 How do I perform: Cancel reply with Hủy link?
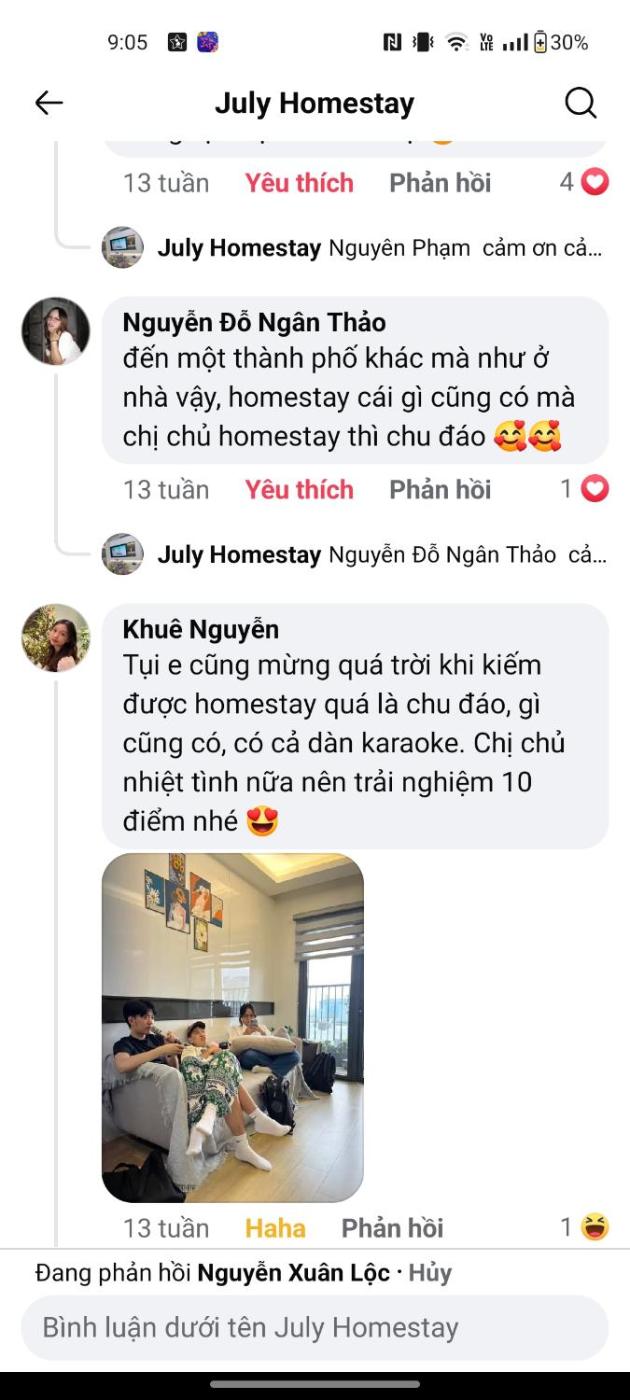[430, 1273]
